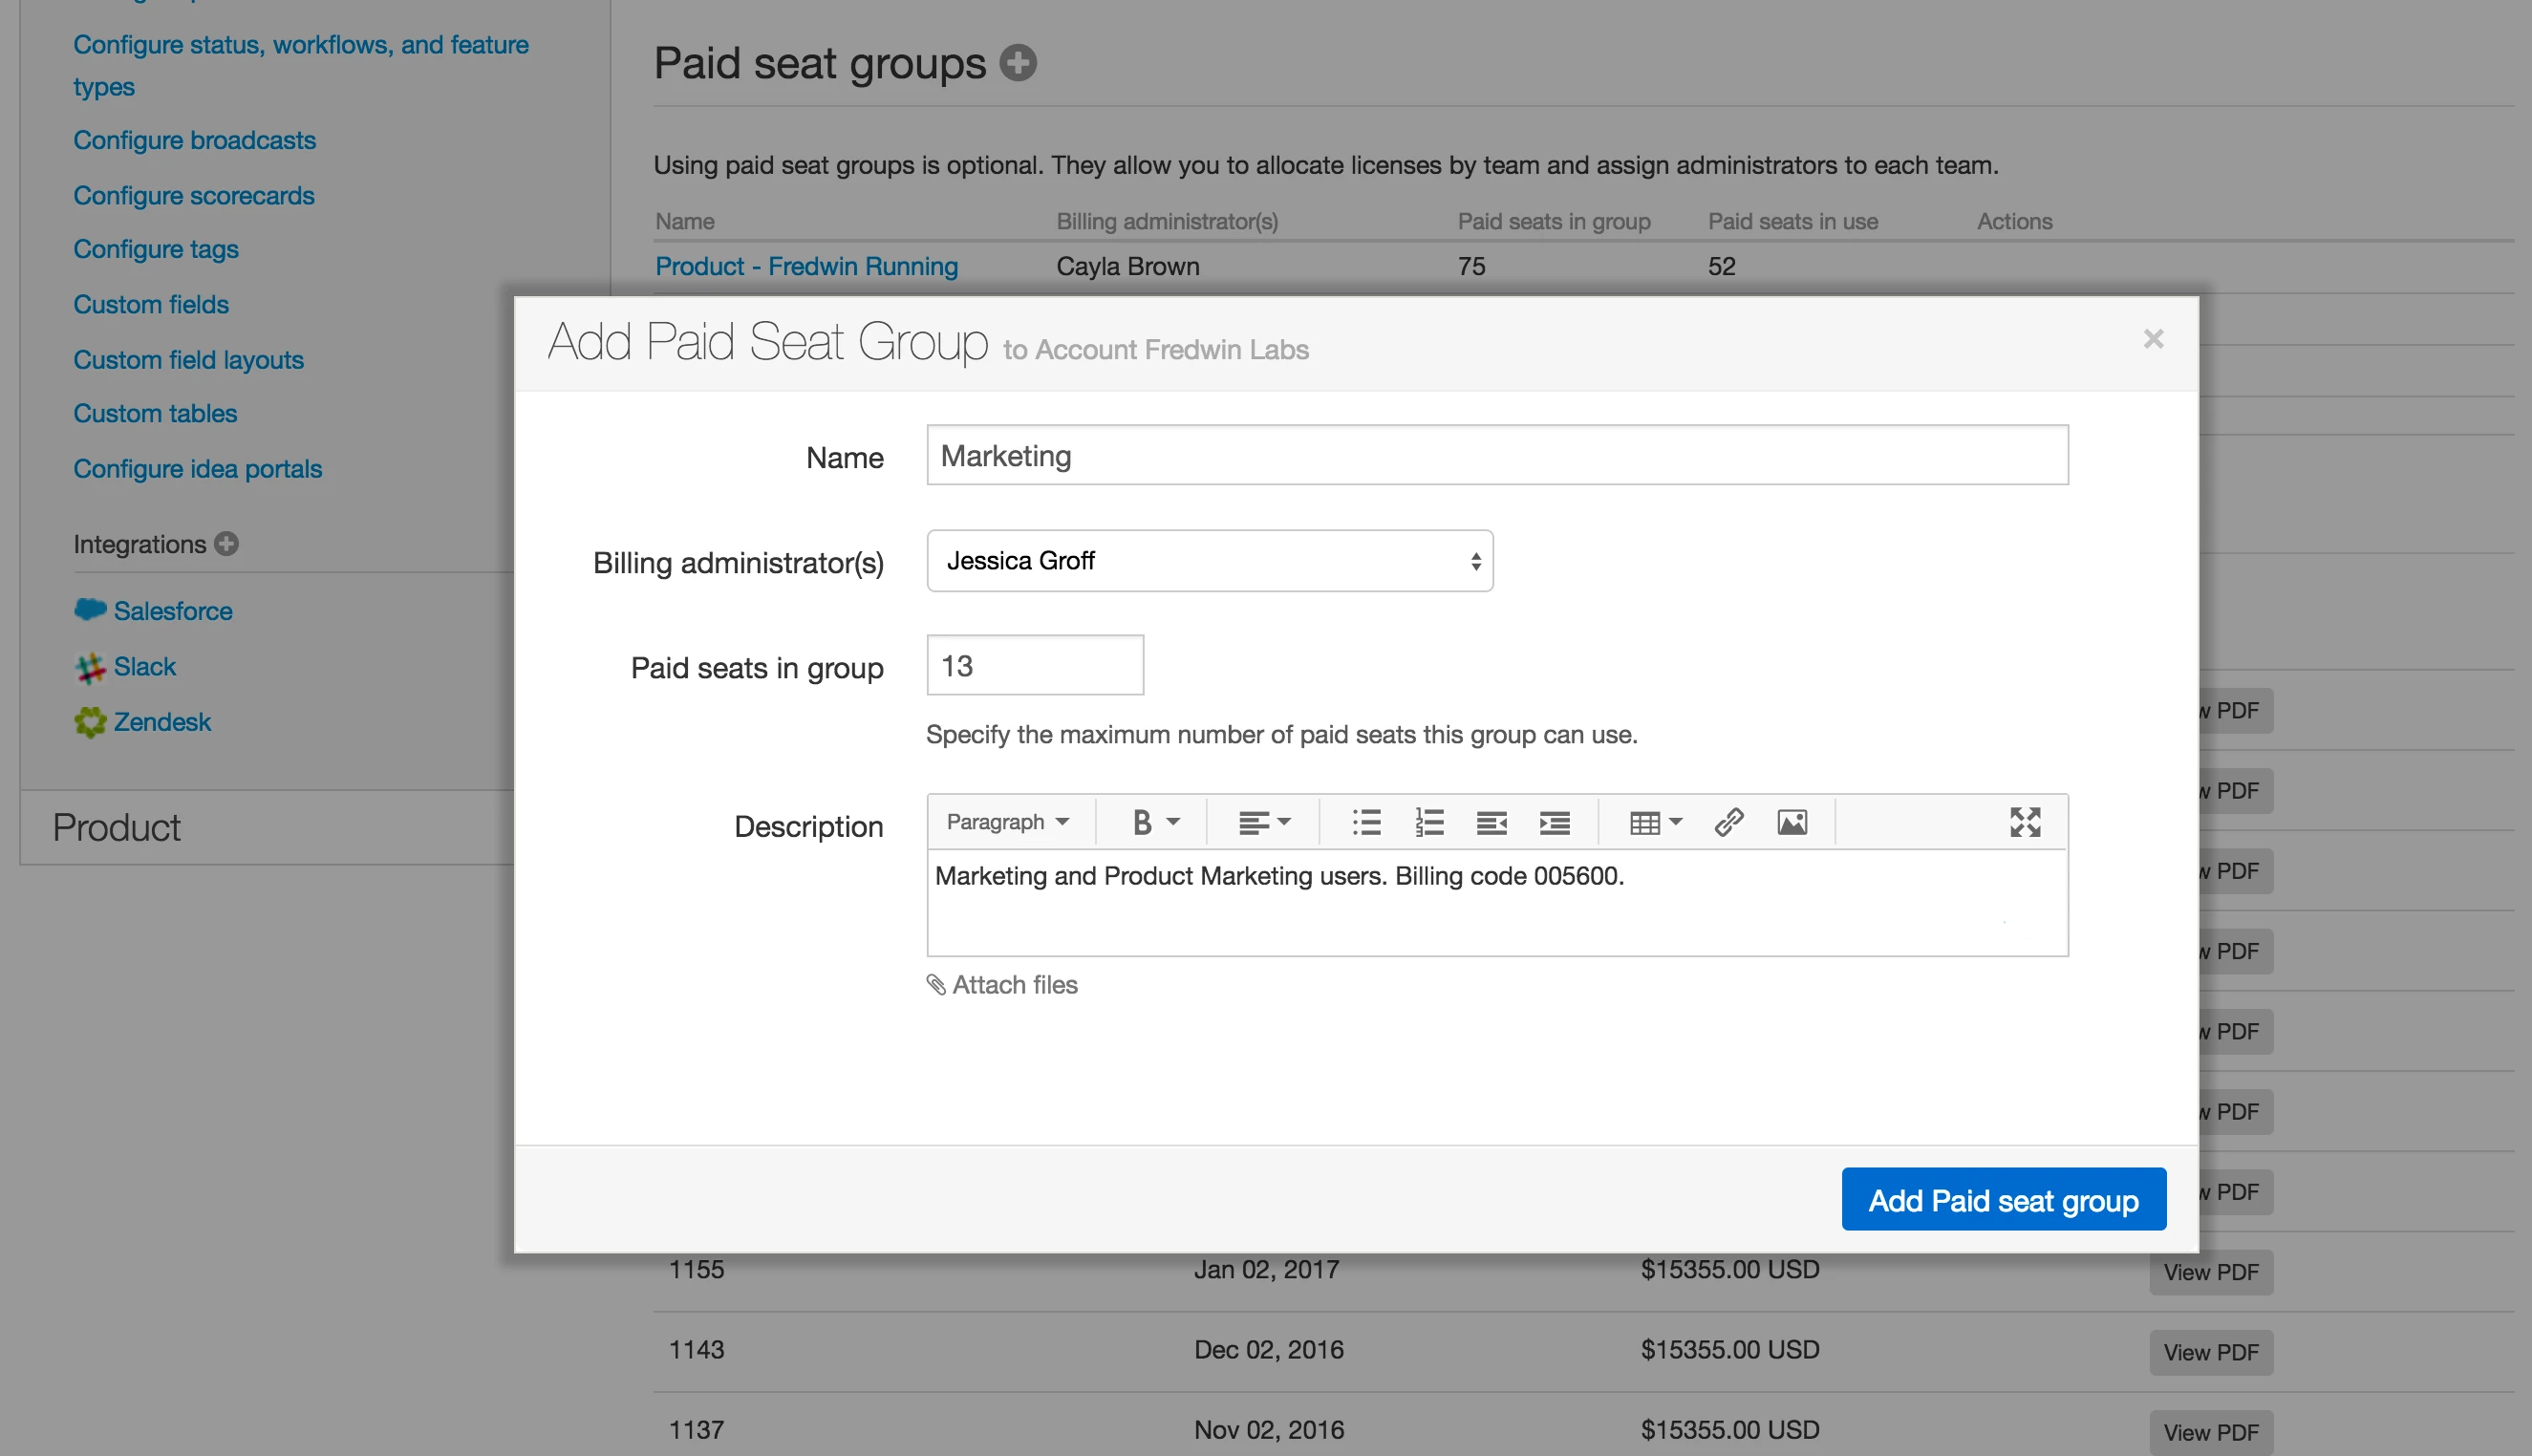Open the text alignment dropdown
The height and width of the screenshot is (1456, 2532).
click(1264, 822)
